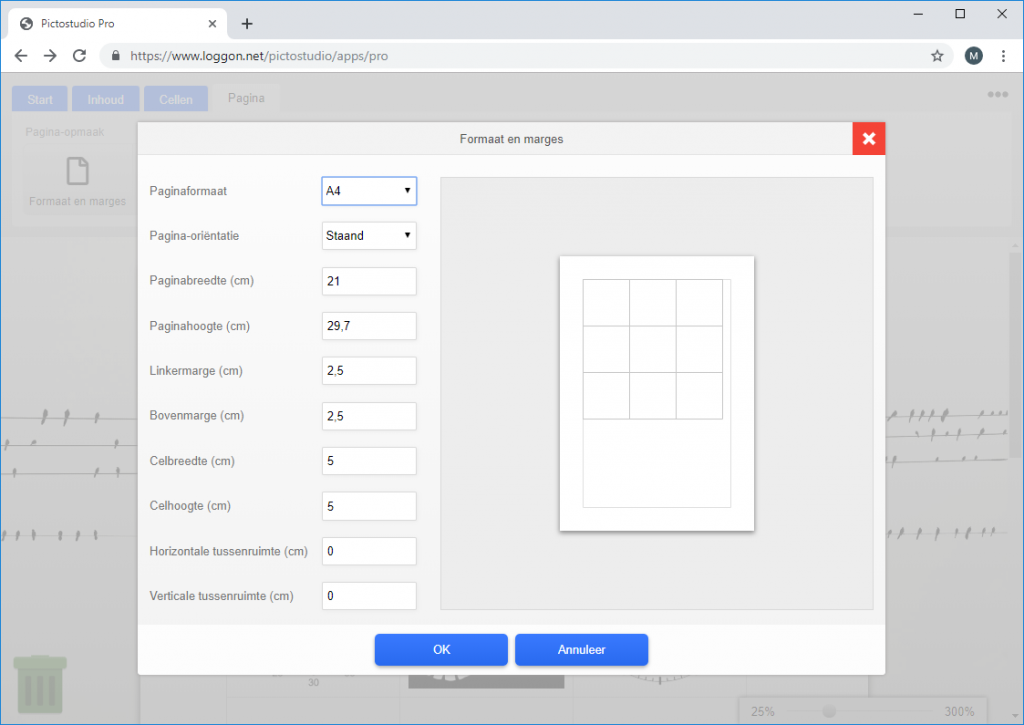1024x725 pixels.
Task: Click the Formaat en marges dialog title
Action: coord(511,139)
